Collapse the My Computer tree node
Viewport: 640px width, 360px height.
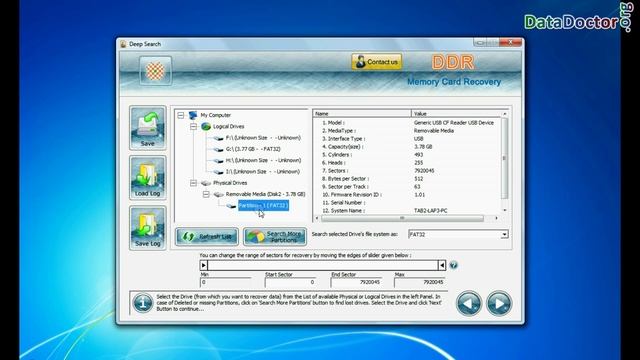pyautogui.click(x=181, y=115)
